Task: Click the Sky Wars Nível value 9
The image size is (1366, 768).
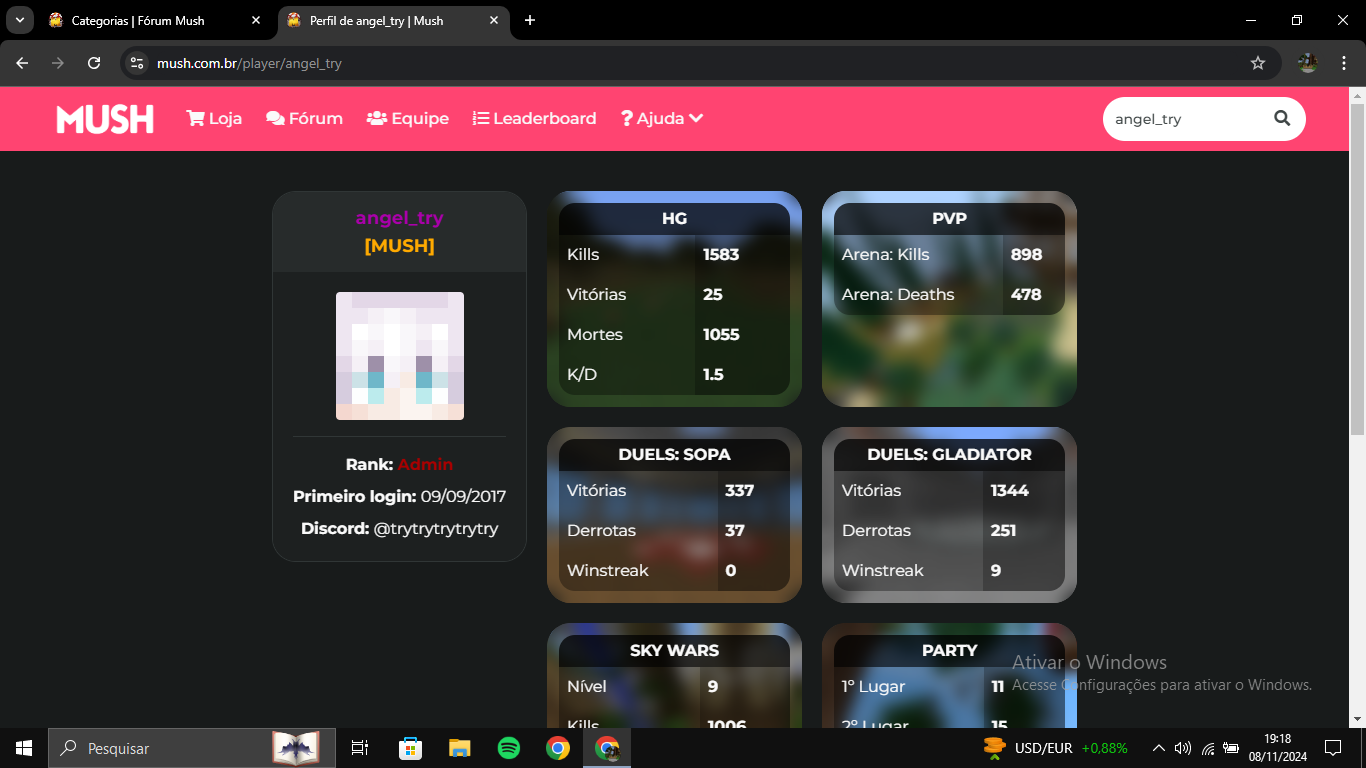Action: 713,686
